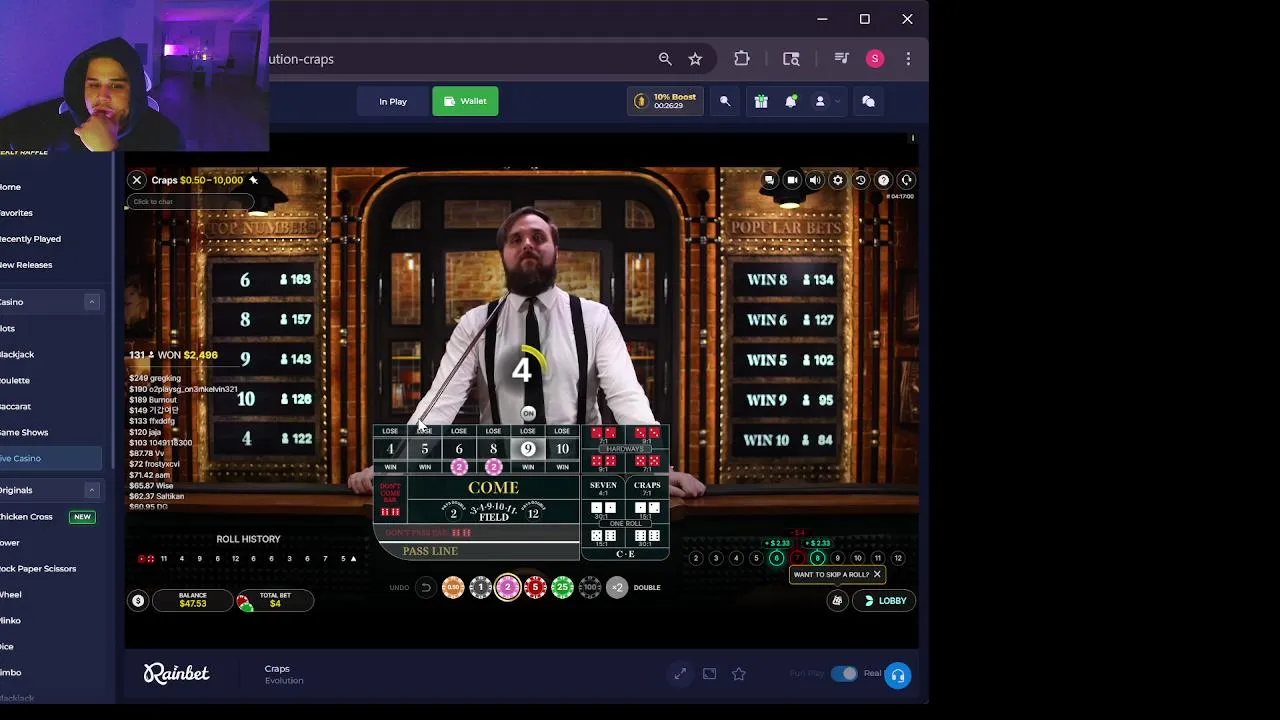Select the 5 red chip
This screenshot has width=1280, height=720.
(x=535, y=587)
